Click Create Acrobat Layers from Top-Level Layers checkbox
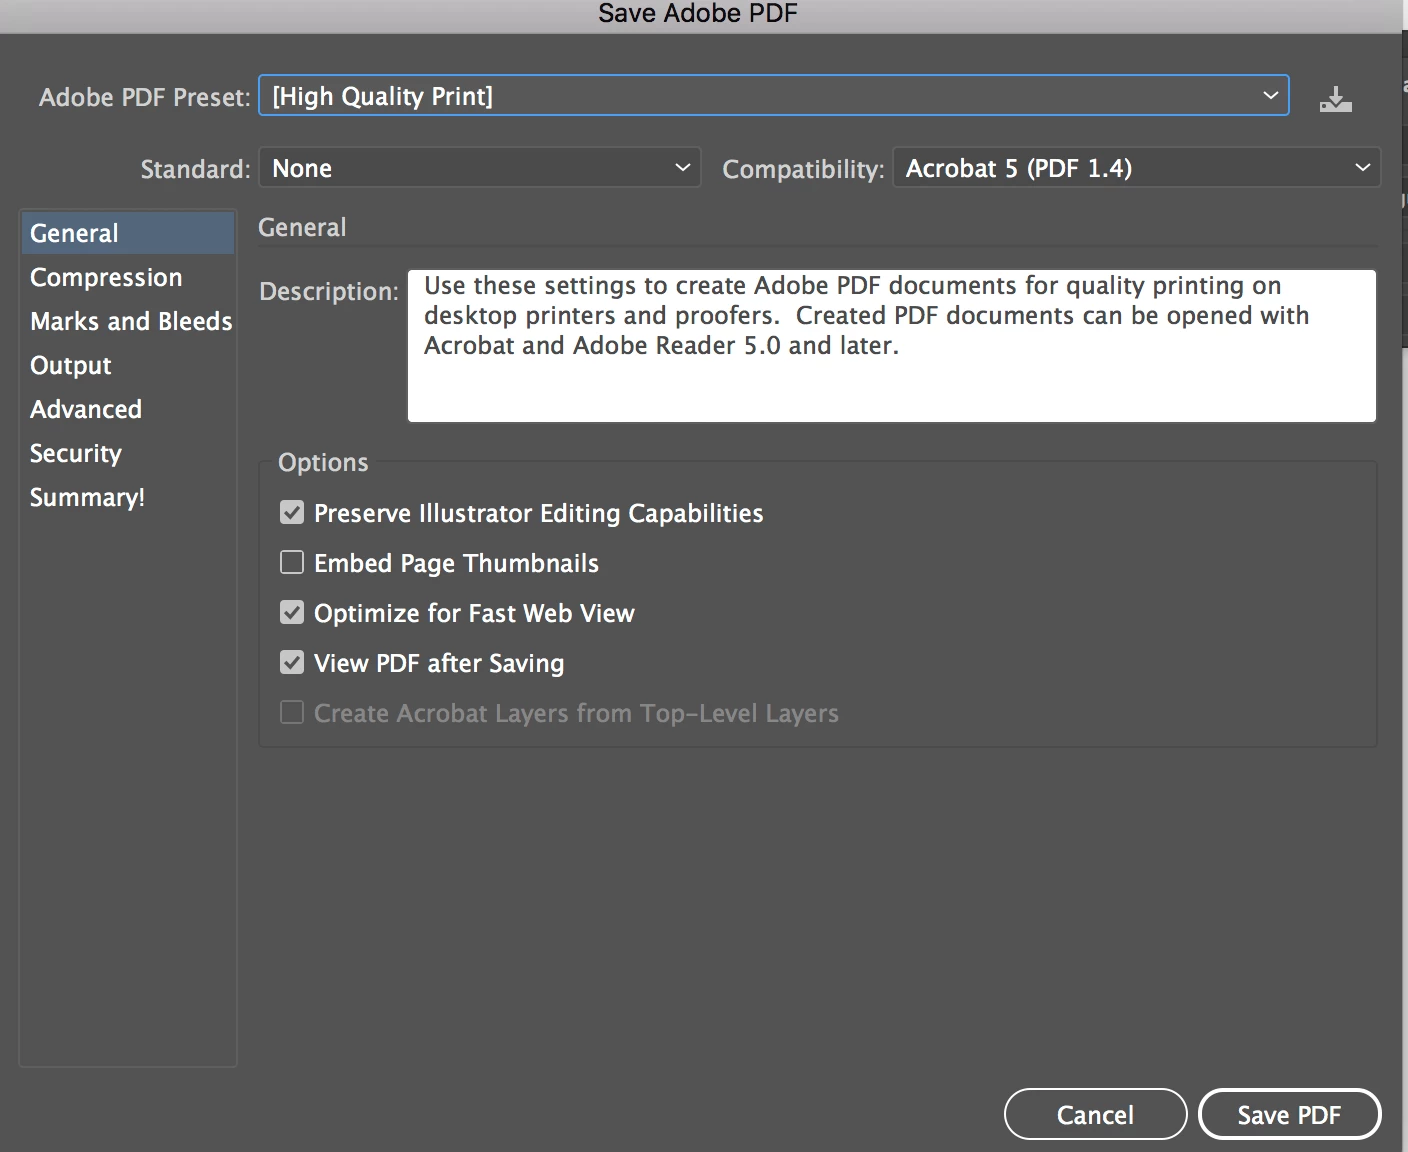 coord(292,713)
